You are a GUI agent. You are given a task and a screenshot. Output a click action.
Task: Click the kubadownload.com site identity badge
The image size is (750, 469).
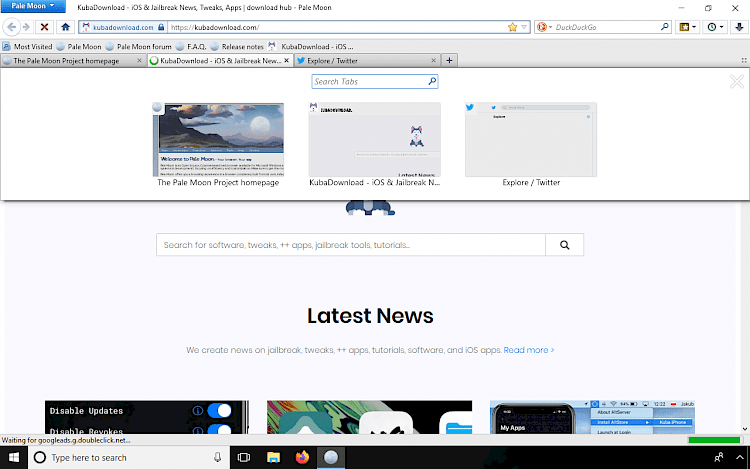123,27
